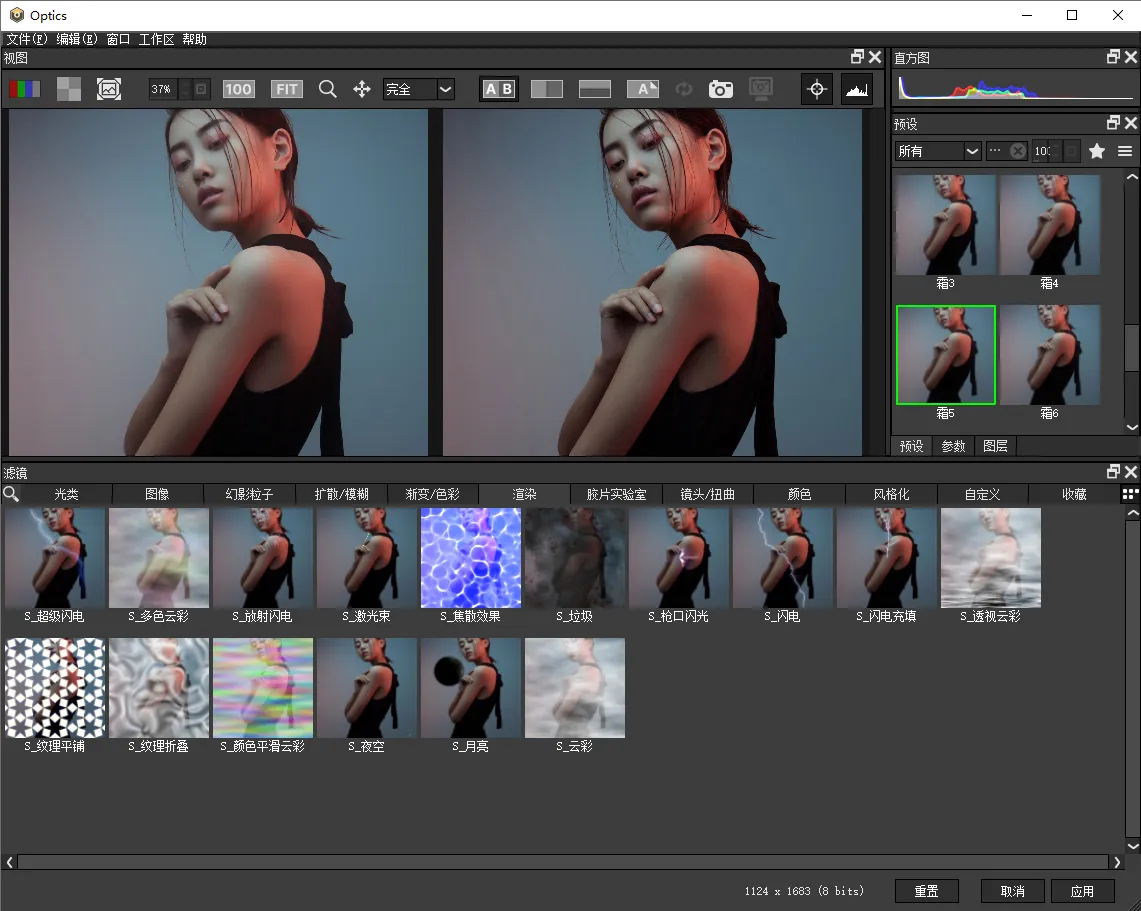
Task: Click the star favorites icon in presets
Action: coord(1097,151)
